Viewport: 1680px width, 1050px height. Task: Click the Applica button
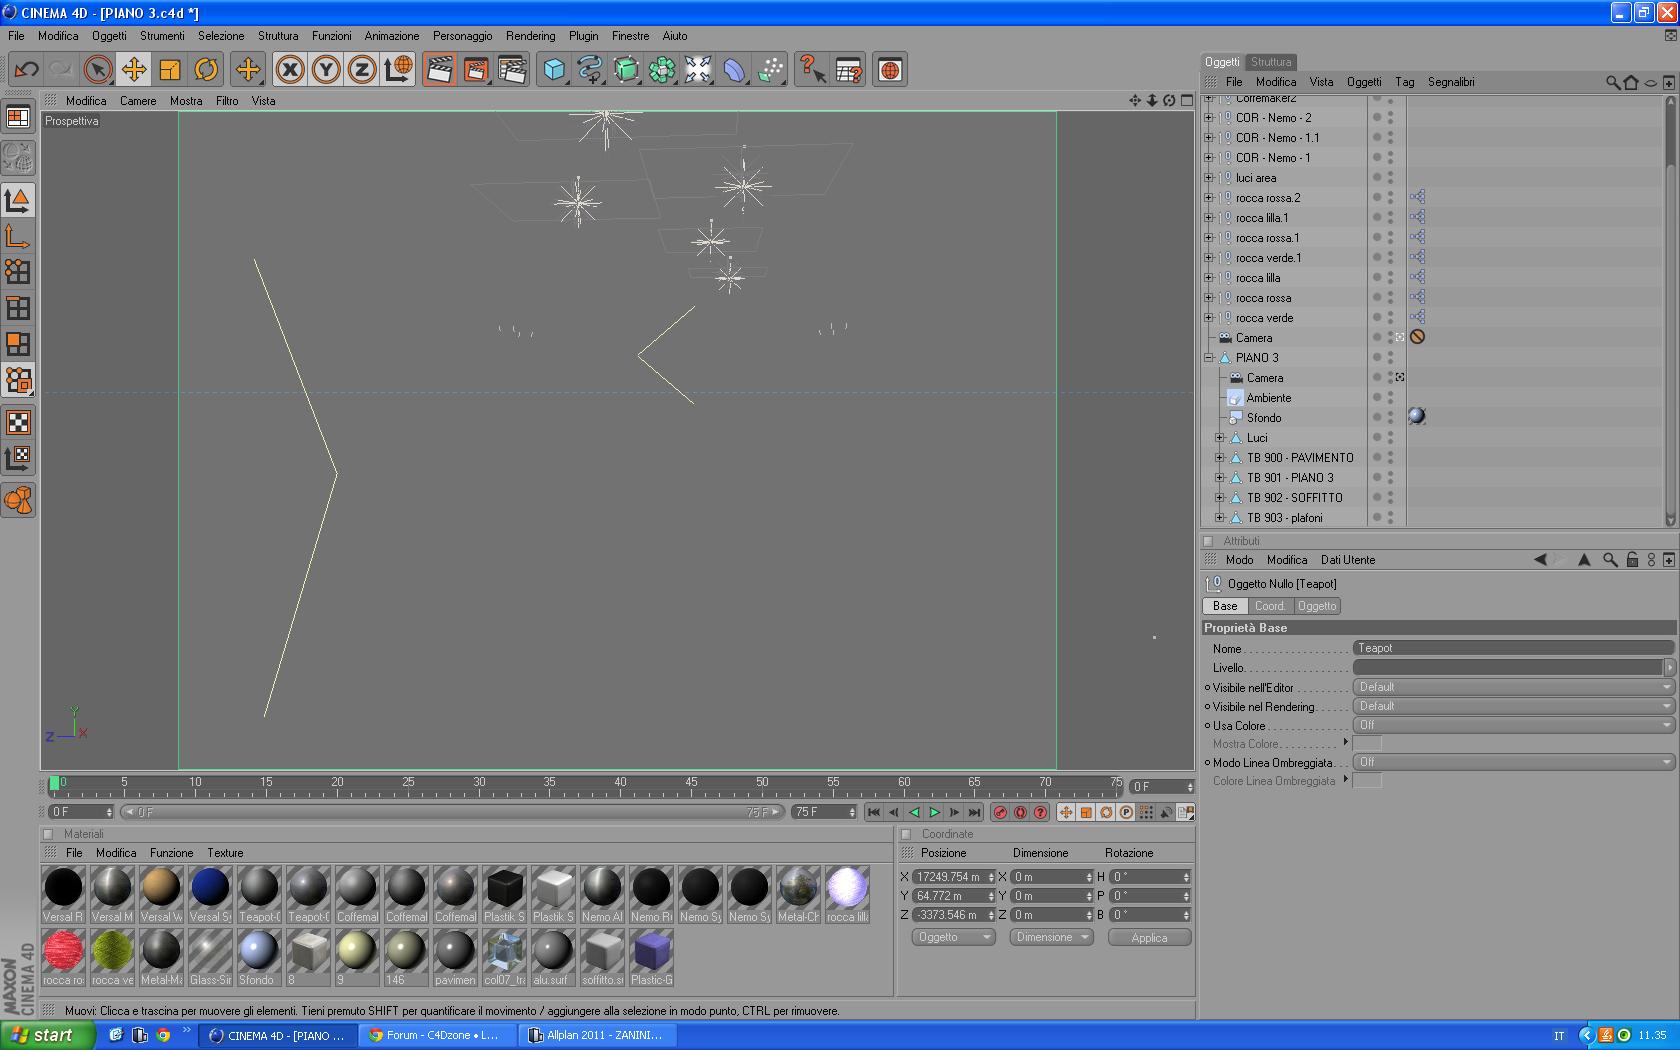click(x=1149, y=938)
